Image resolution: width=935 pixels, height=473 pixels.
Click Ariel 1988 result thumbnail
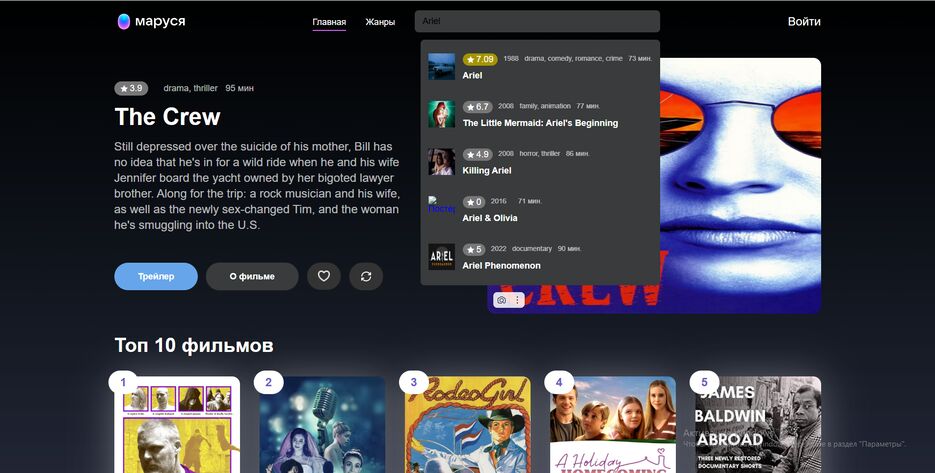pos(441,66)
